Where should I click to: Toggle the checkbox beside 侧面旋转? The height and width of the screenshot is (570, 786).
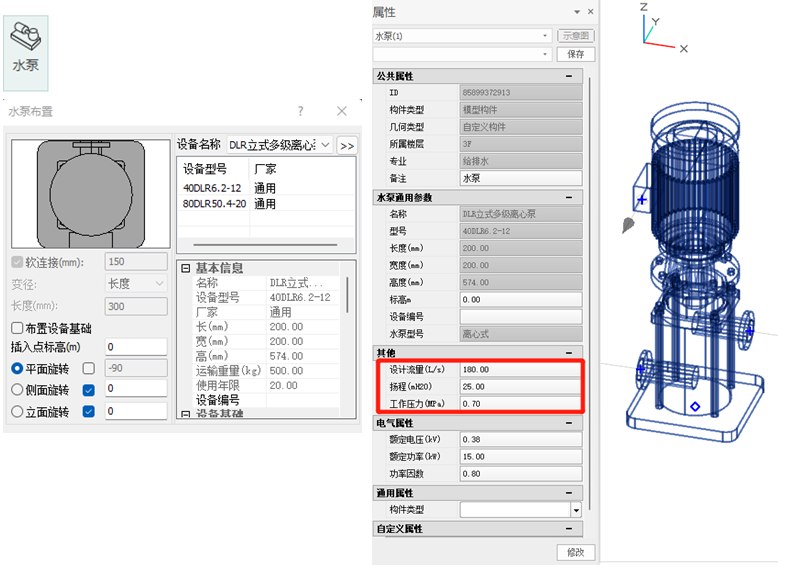89,390
